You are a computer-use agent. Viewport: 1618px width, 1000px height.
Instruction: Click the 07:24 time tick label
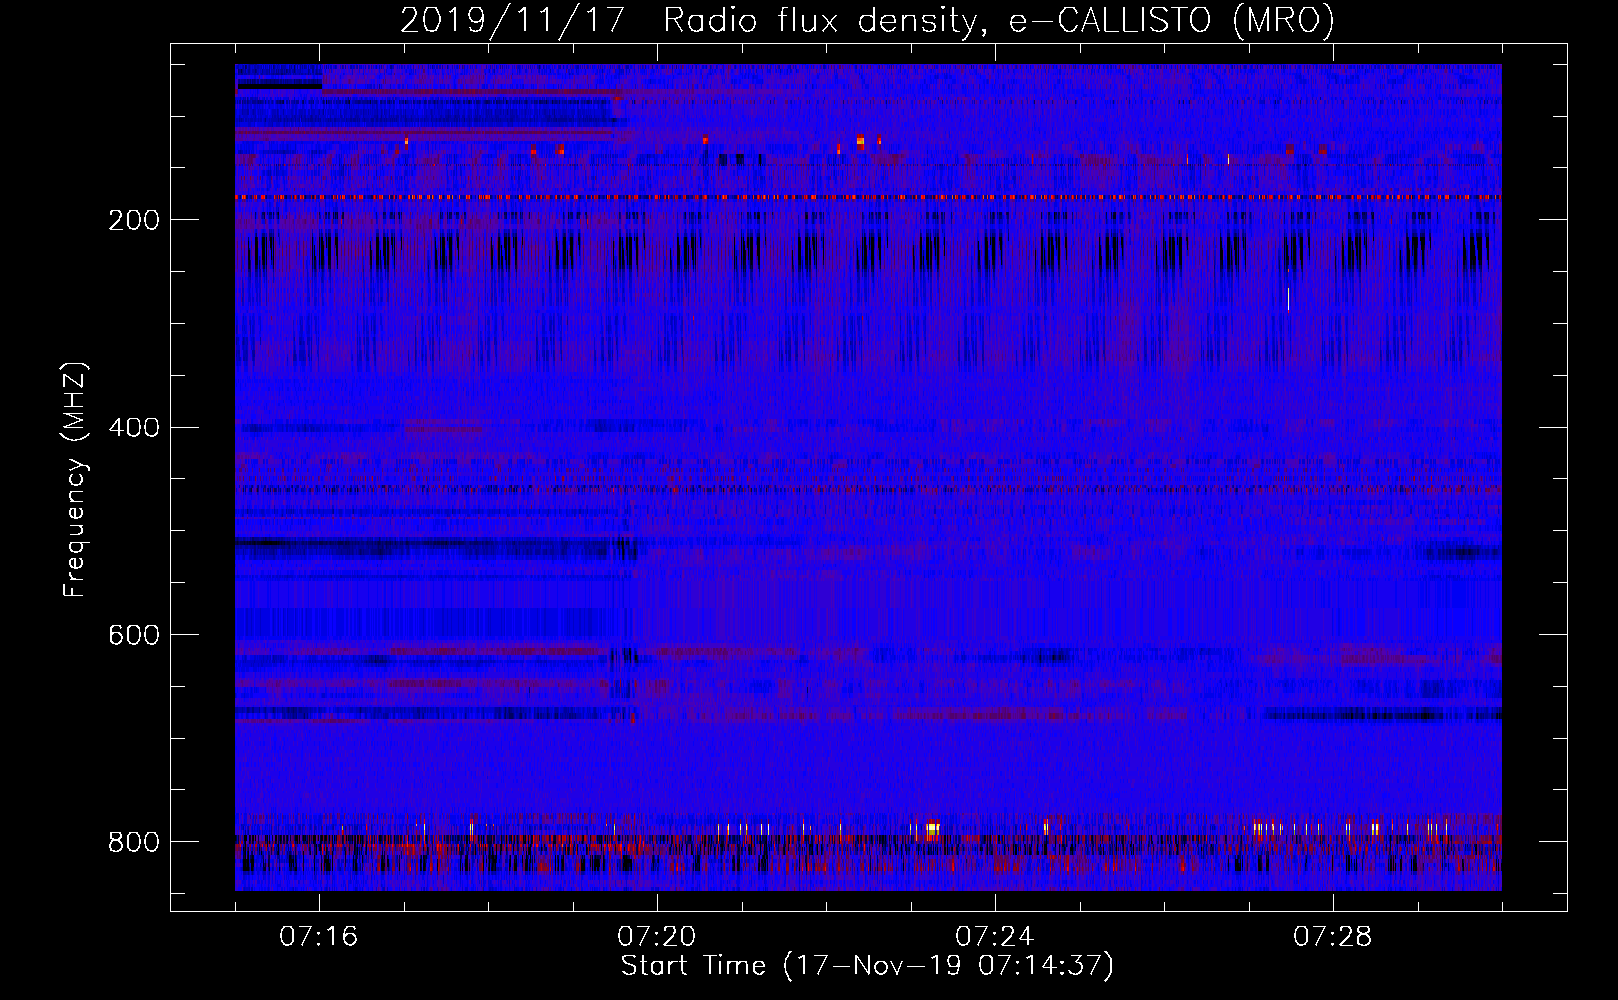click(995, 937)
